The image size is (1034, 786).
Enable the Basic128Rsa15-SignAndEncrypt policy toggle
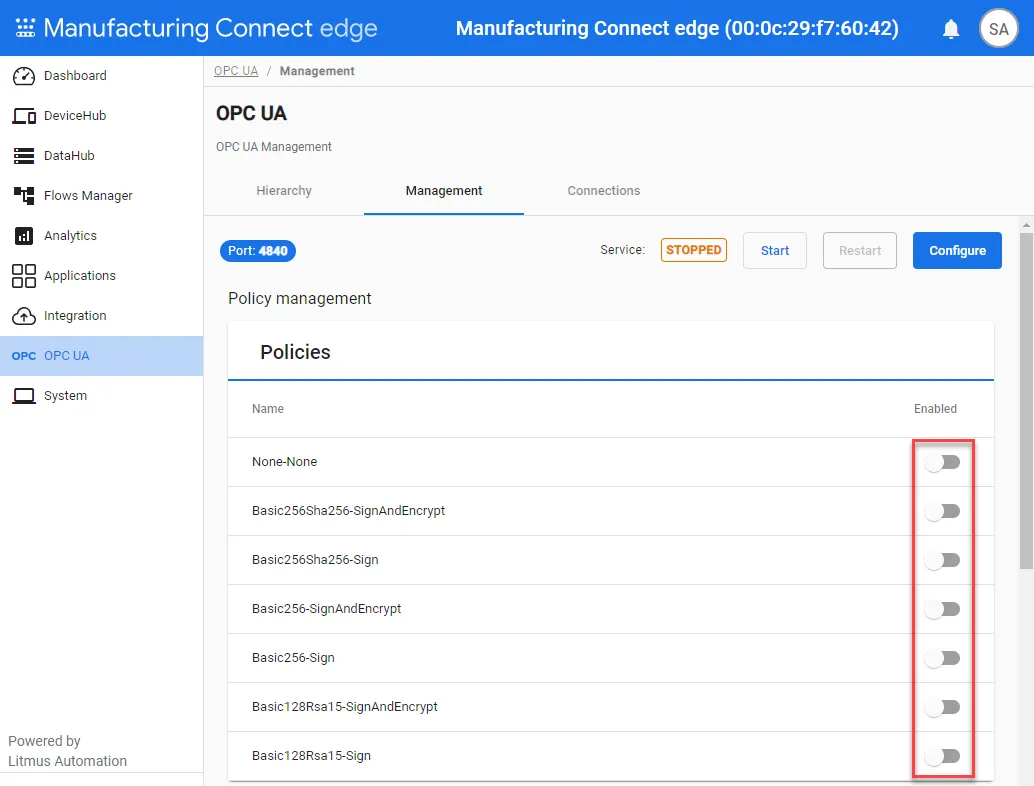coord(942,707)
